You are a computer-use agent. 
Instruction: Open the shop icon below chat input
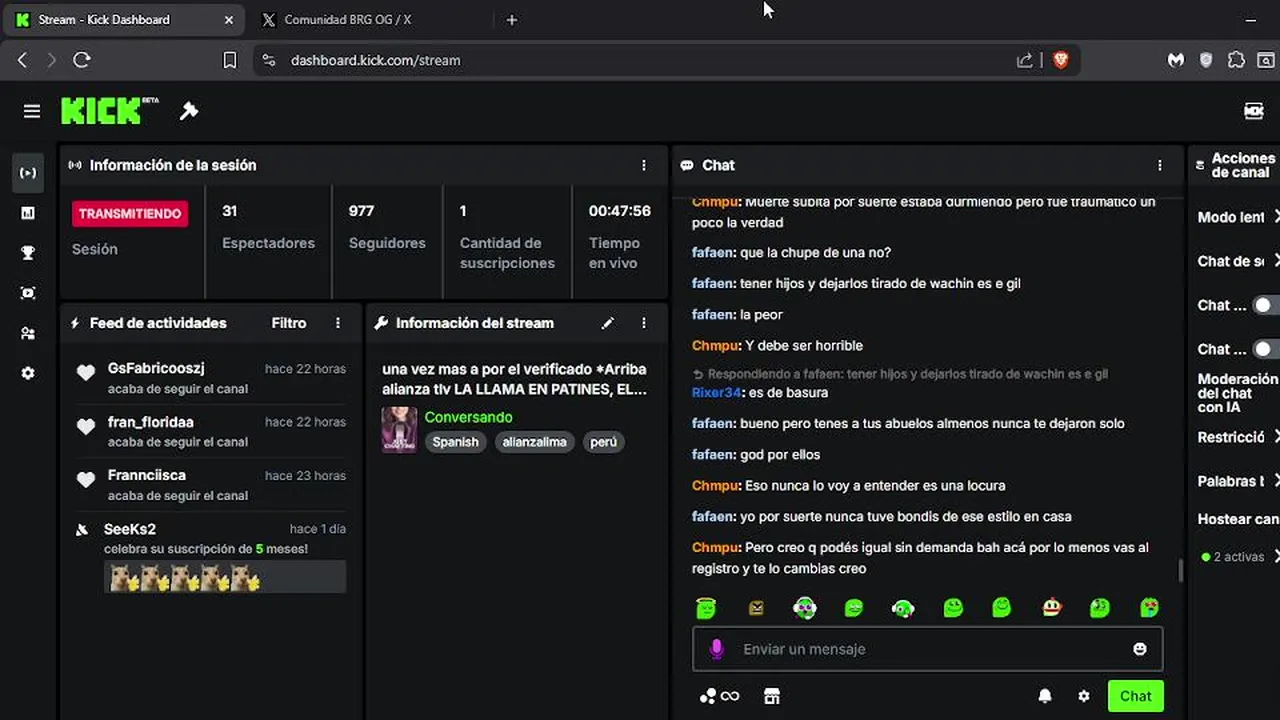[x=771, y=696]
